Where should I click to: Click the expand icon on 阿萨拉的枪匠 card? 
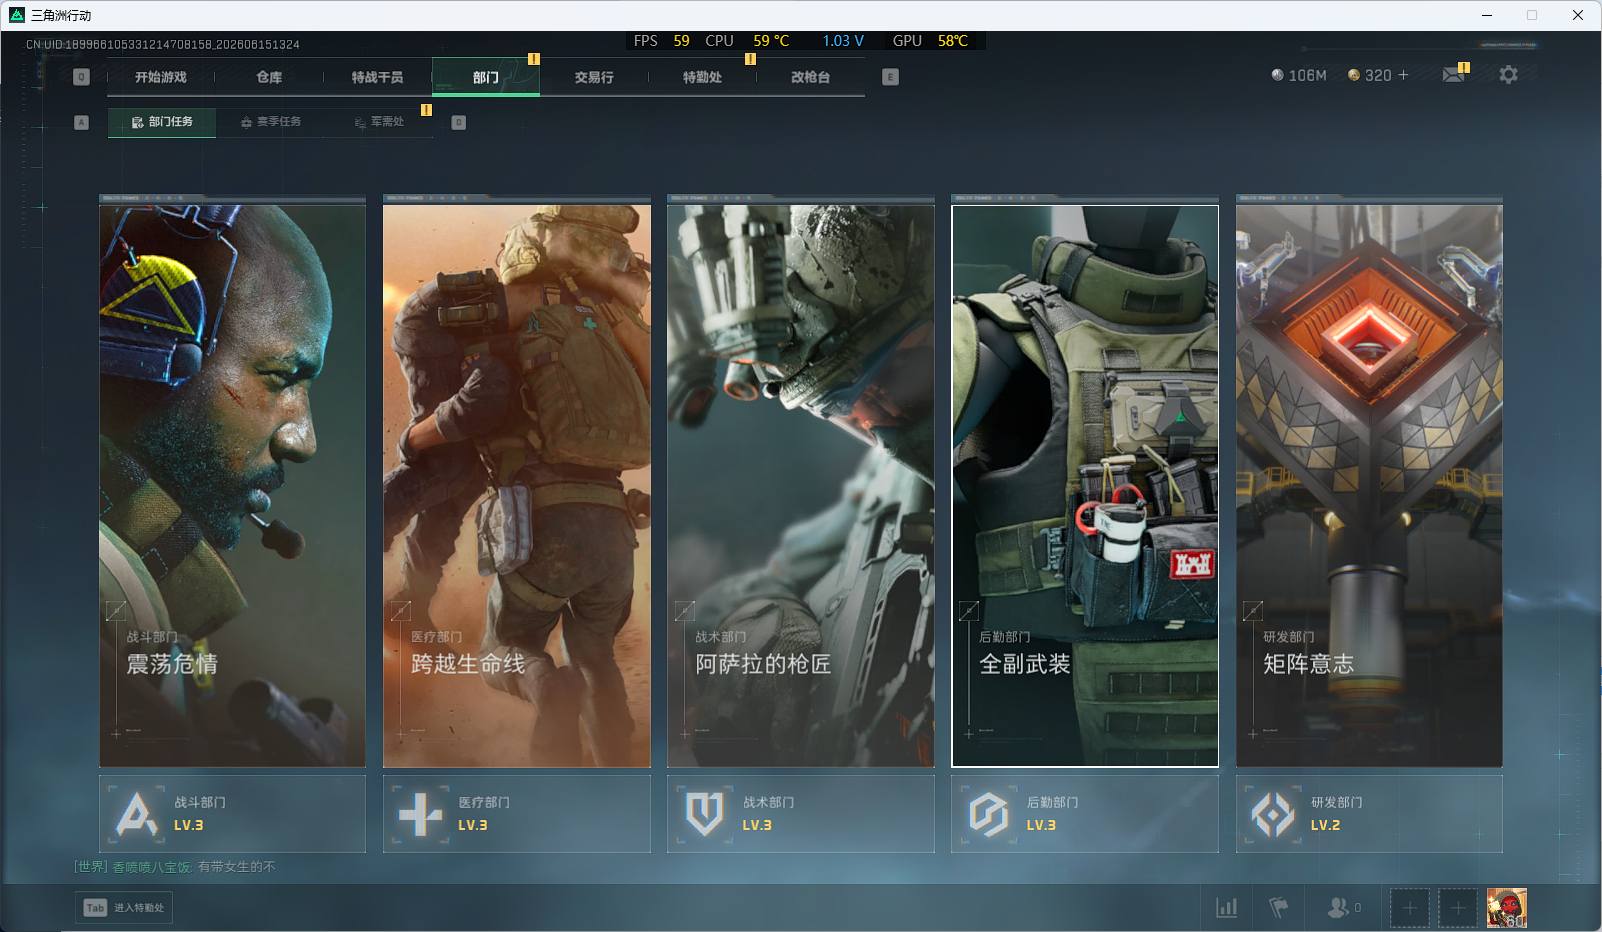click(685, 610)
